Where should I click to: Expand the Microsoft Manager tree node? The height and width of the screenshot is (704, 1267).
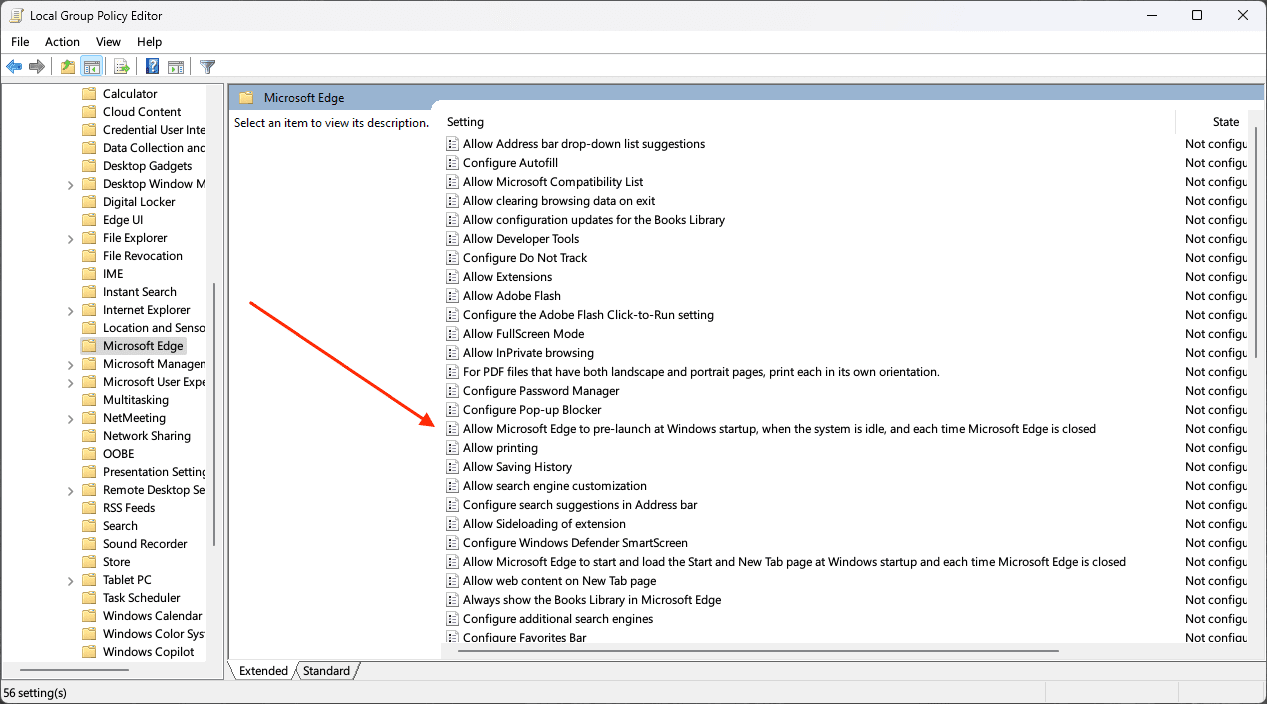coord(70,364)
